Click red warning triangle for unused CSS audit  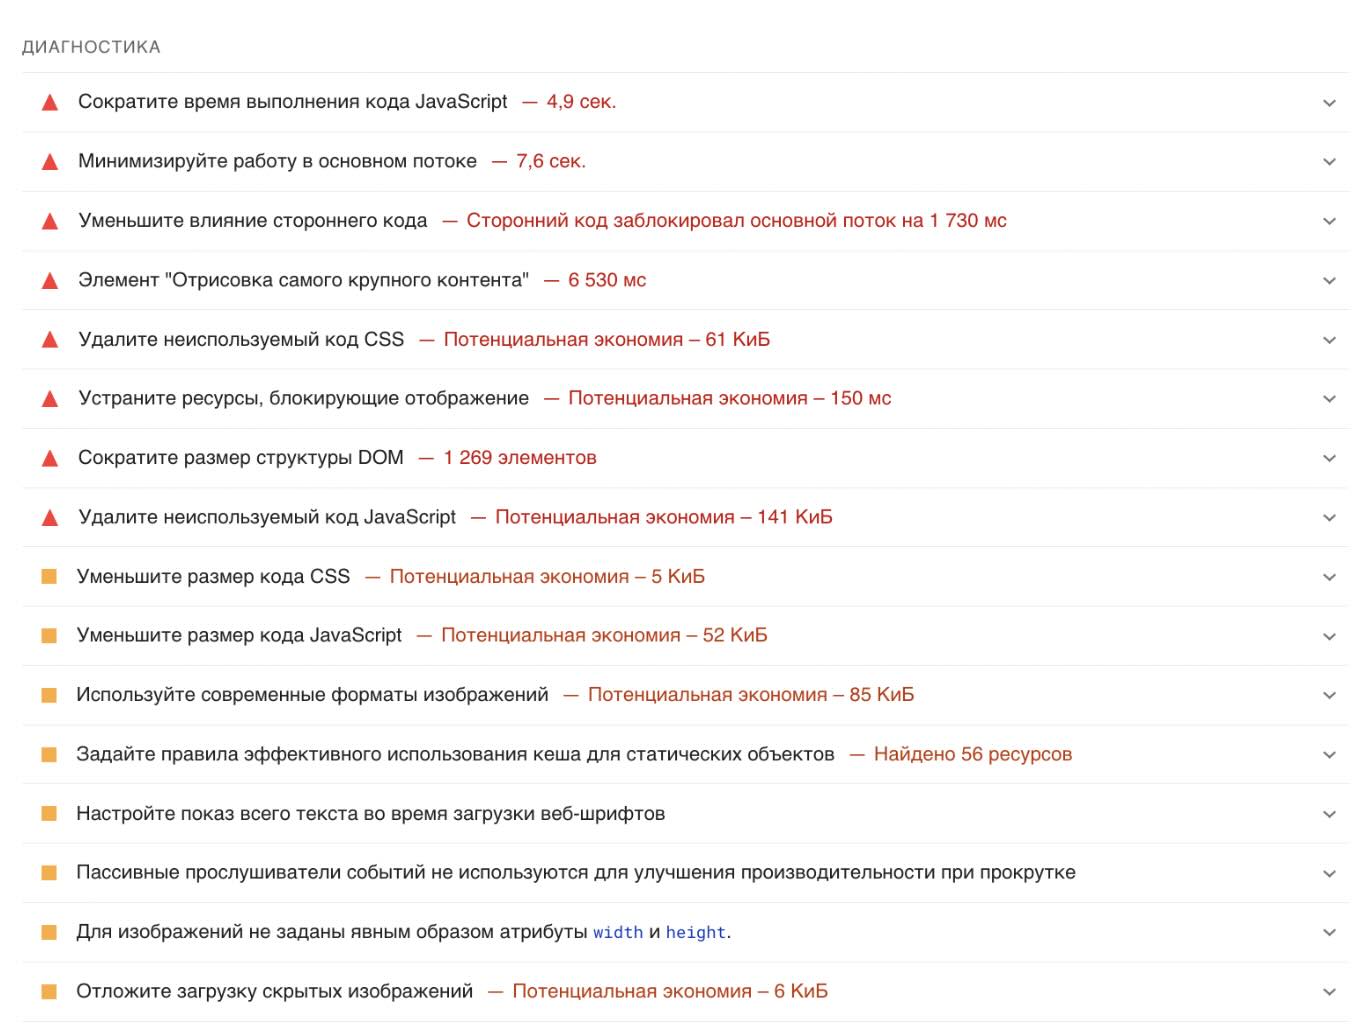(x=49, y=340)
